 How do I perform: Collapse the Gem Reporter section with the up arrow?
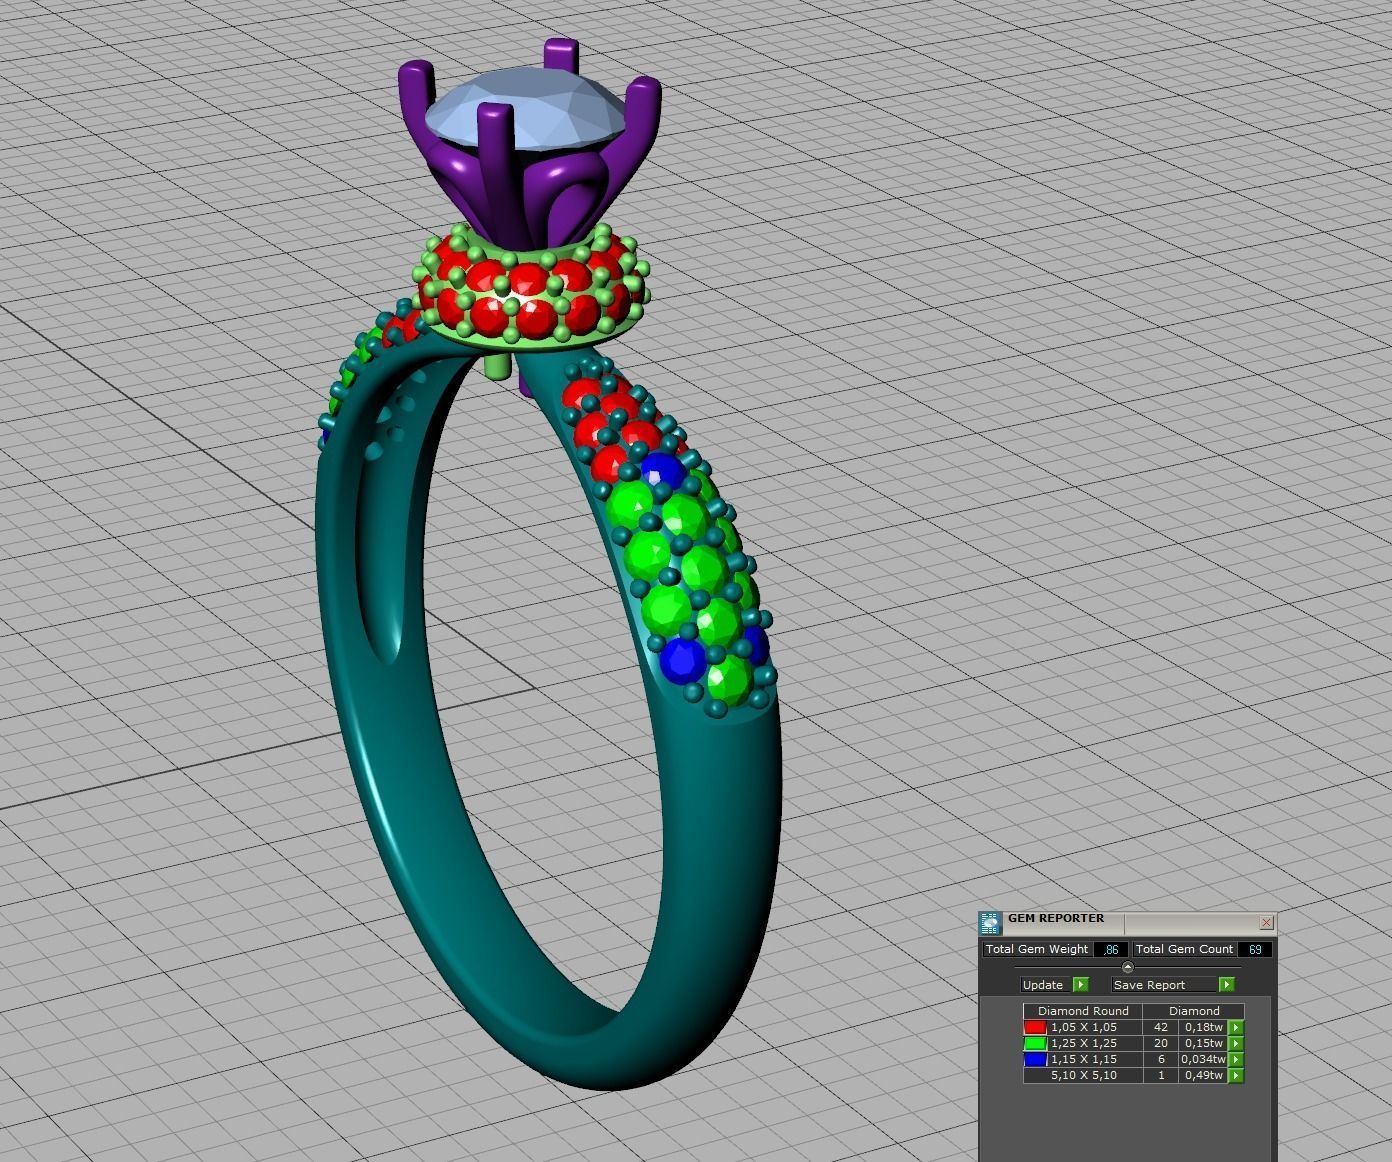tap(1128, 967)
